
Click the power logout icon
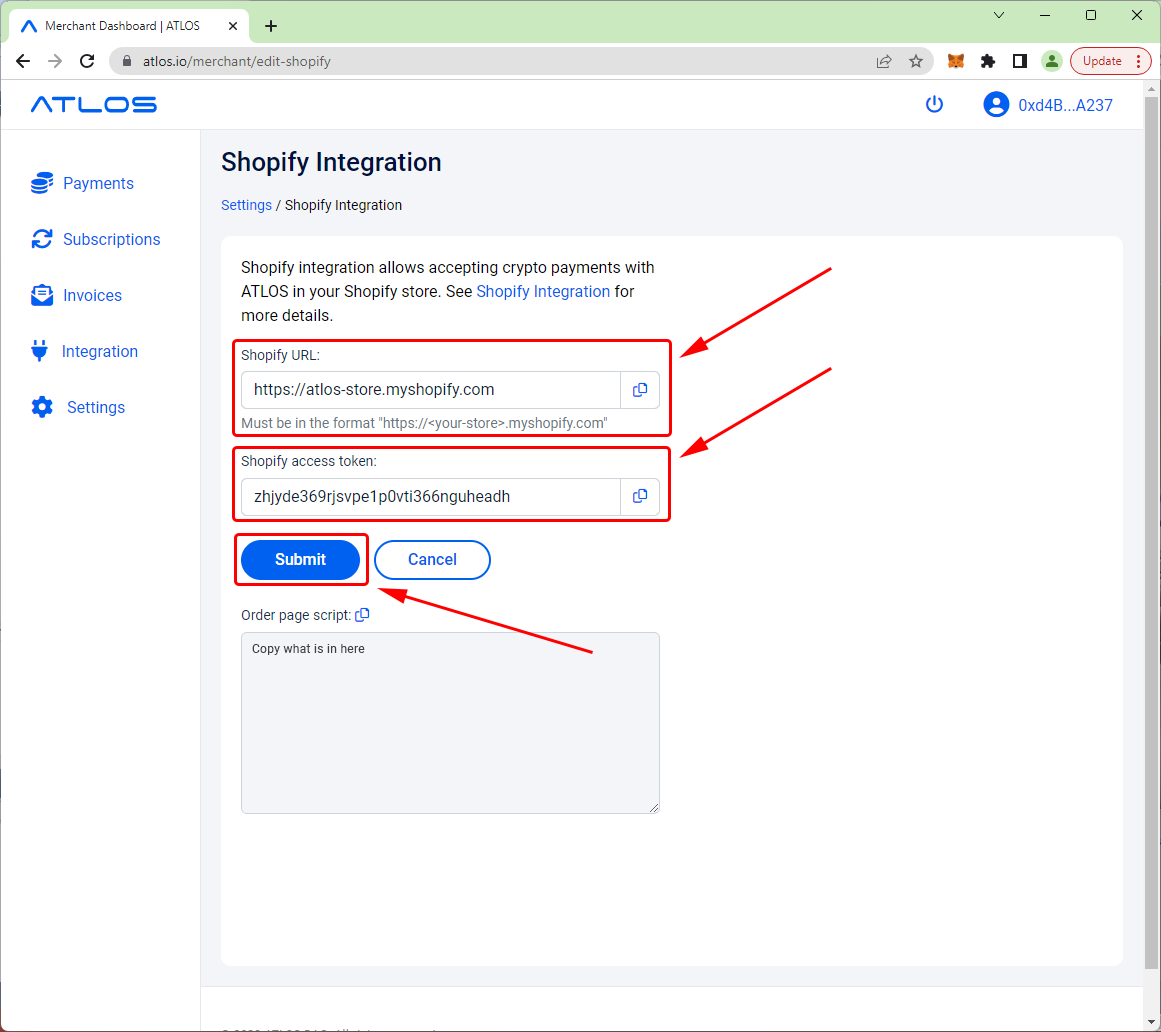934,104
